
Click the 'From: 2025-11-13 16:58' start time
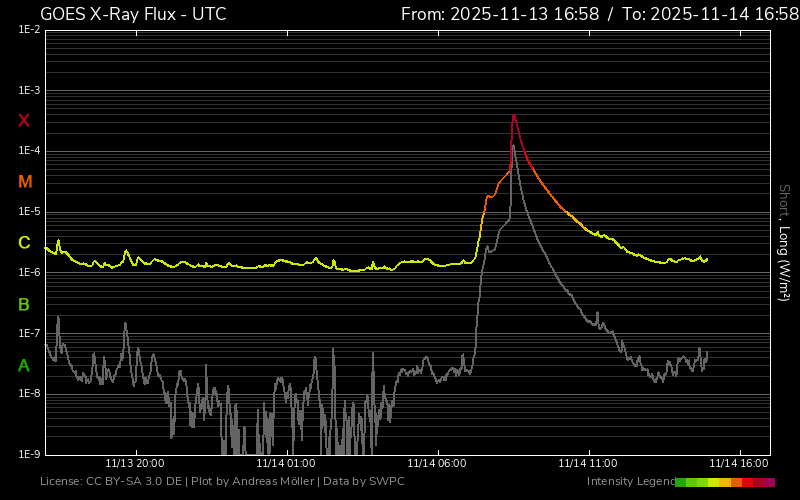pyautogui.click(x=500, y=14)
